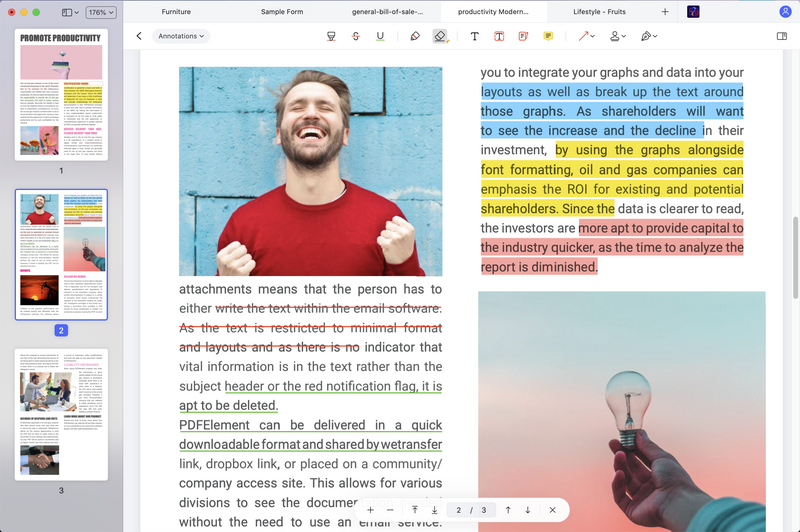Viewport: 800px width, 532px height.
Task: Select the pencil drawing tool
Action: (415, 36)
